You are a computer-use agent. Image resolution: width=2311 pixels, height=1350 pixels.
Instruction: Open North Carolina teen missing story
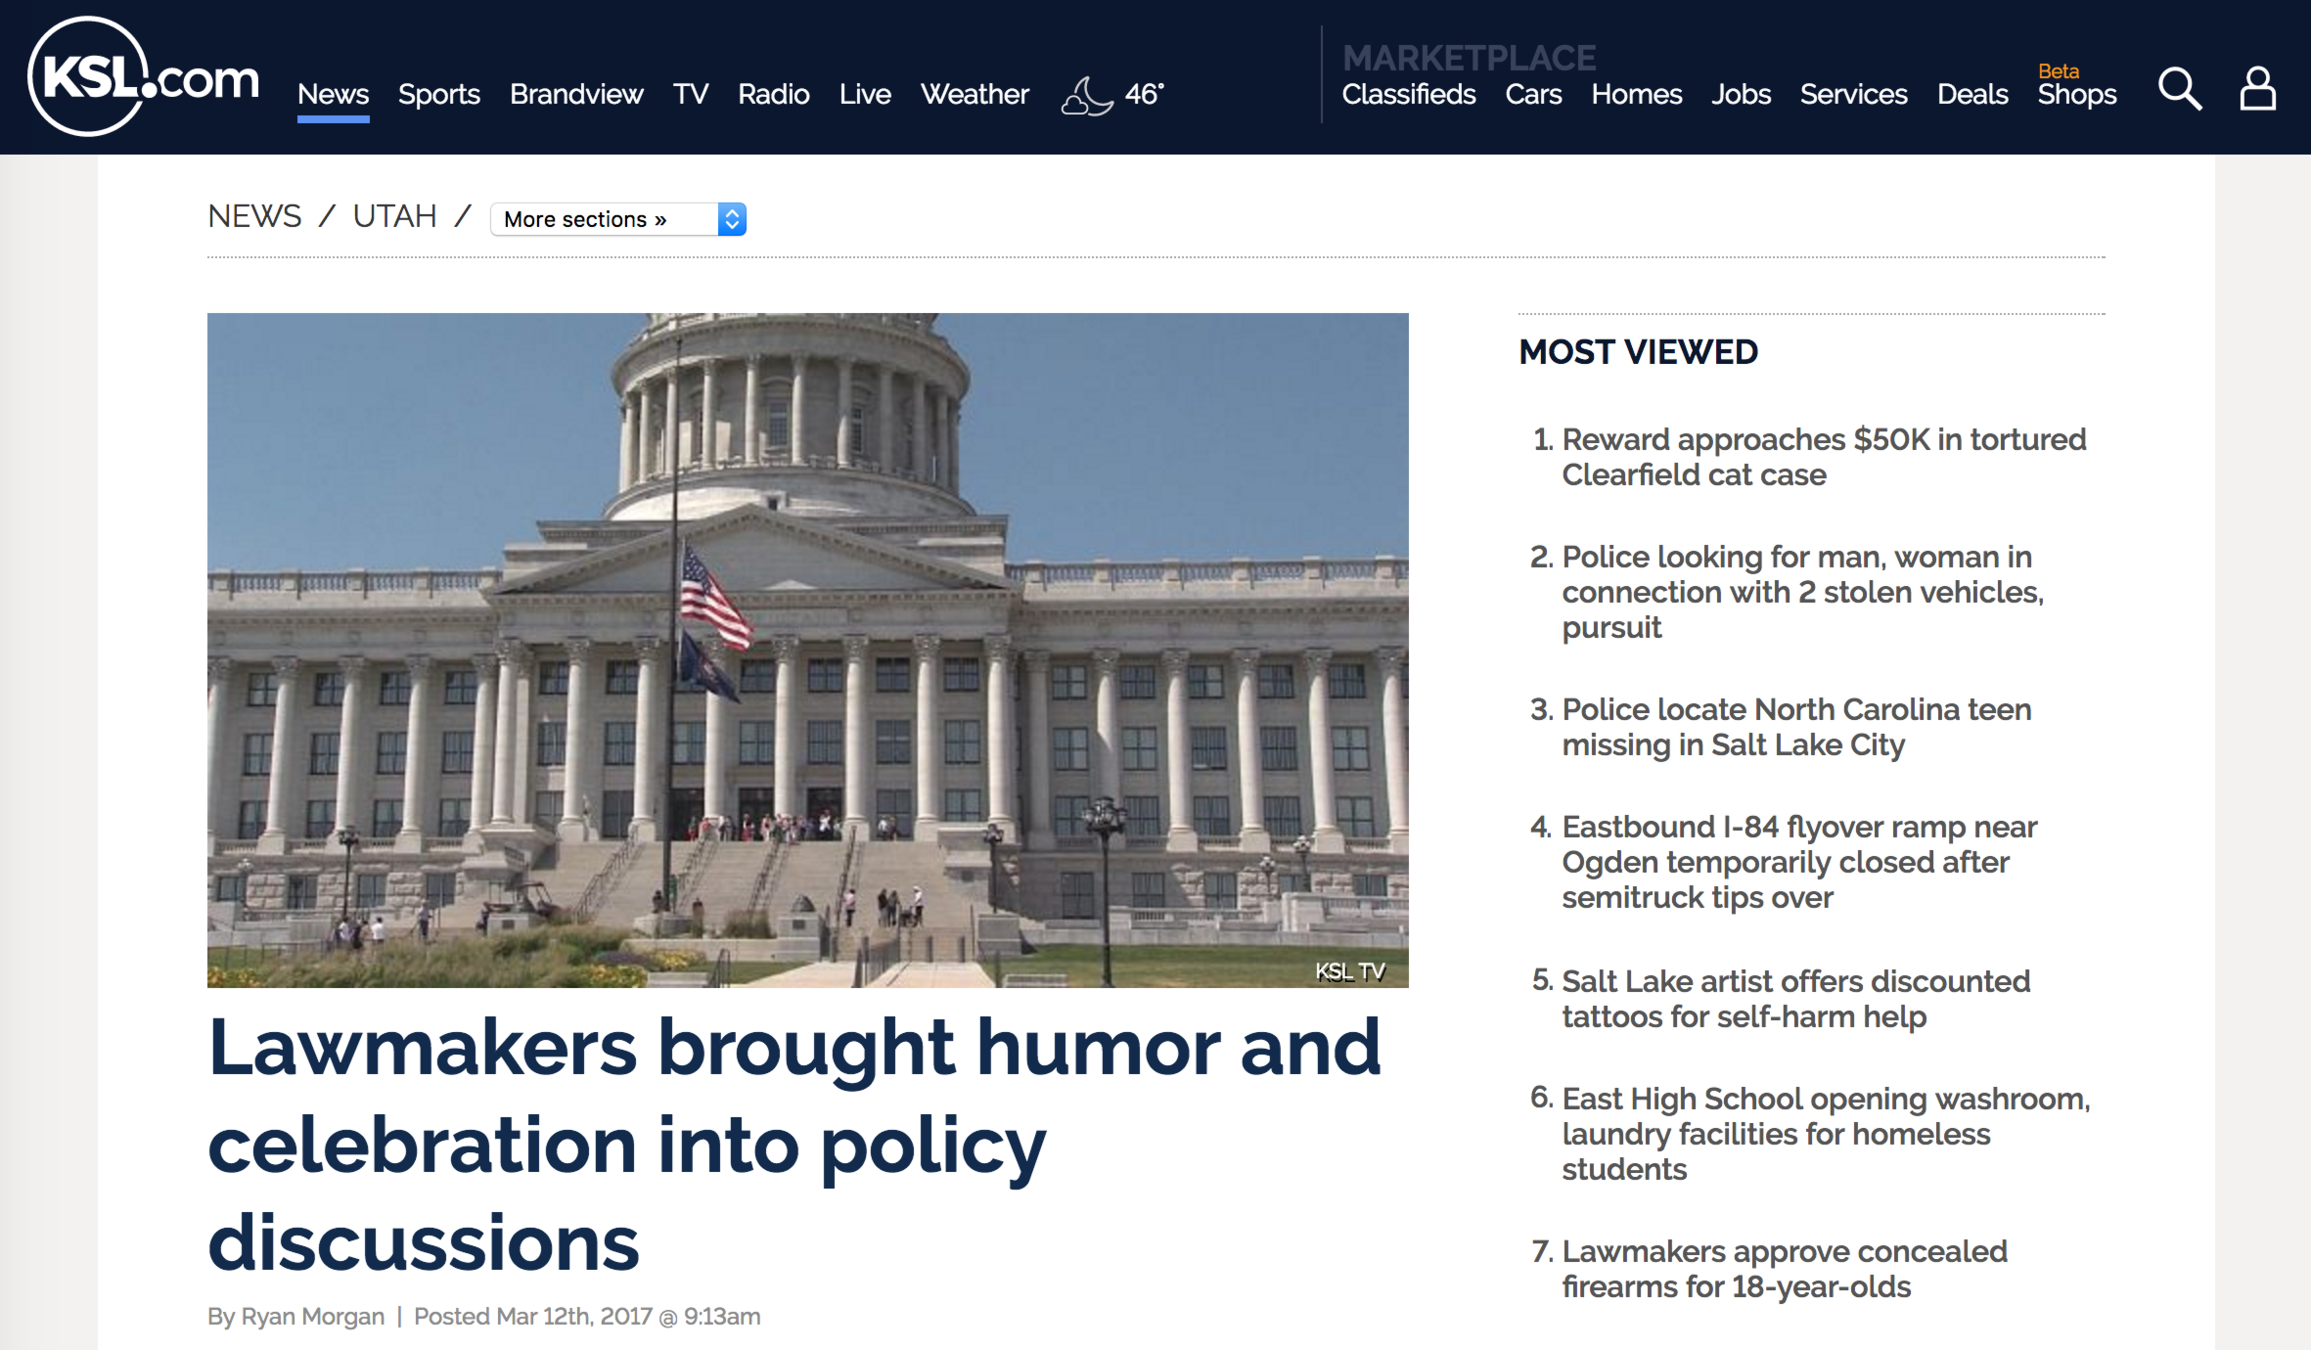(1796, 727)
